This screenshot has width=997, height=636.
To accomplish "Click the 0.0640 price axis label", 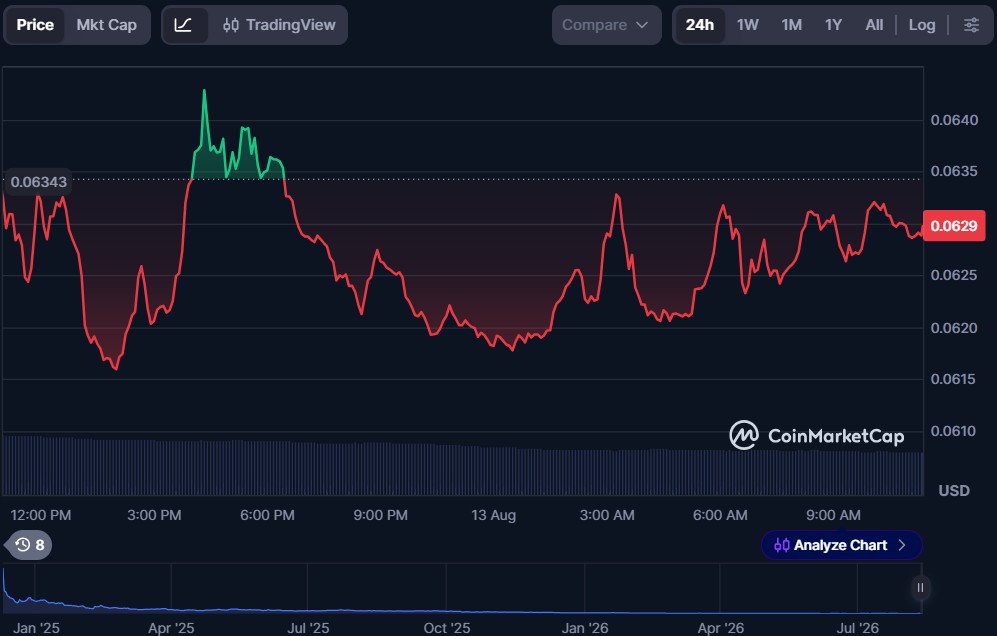I will point(954,120).
